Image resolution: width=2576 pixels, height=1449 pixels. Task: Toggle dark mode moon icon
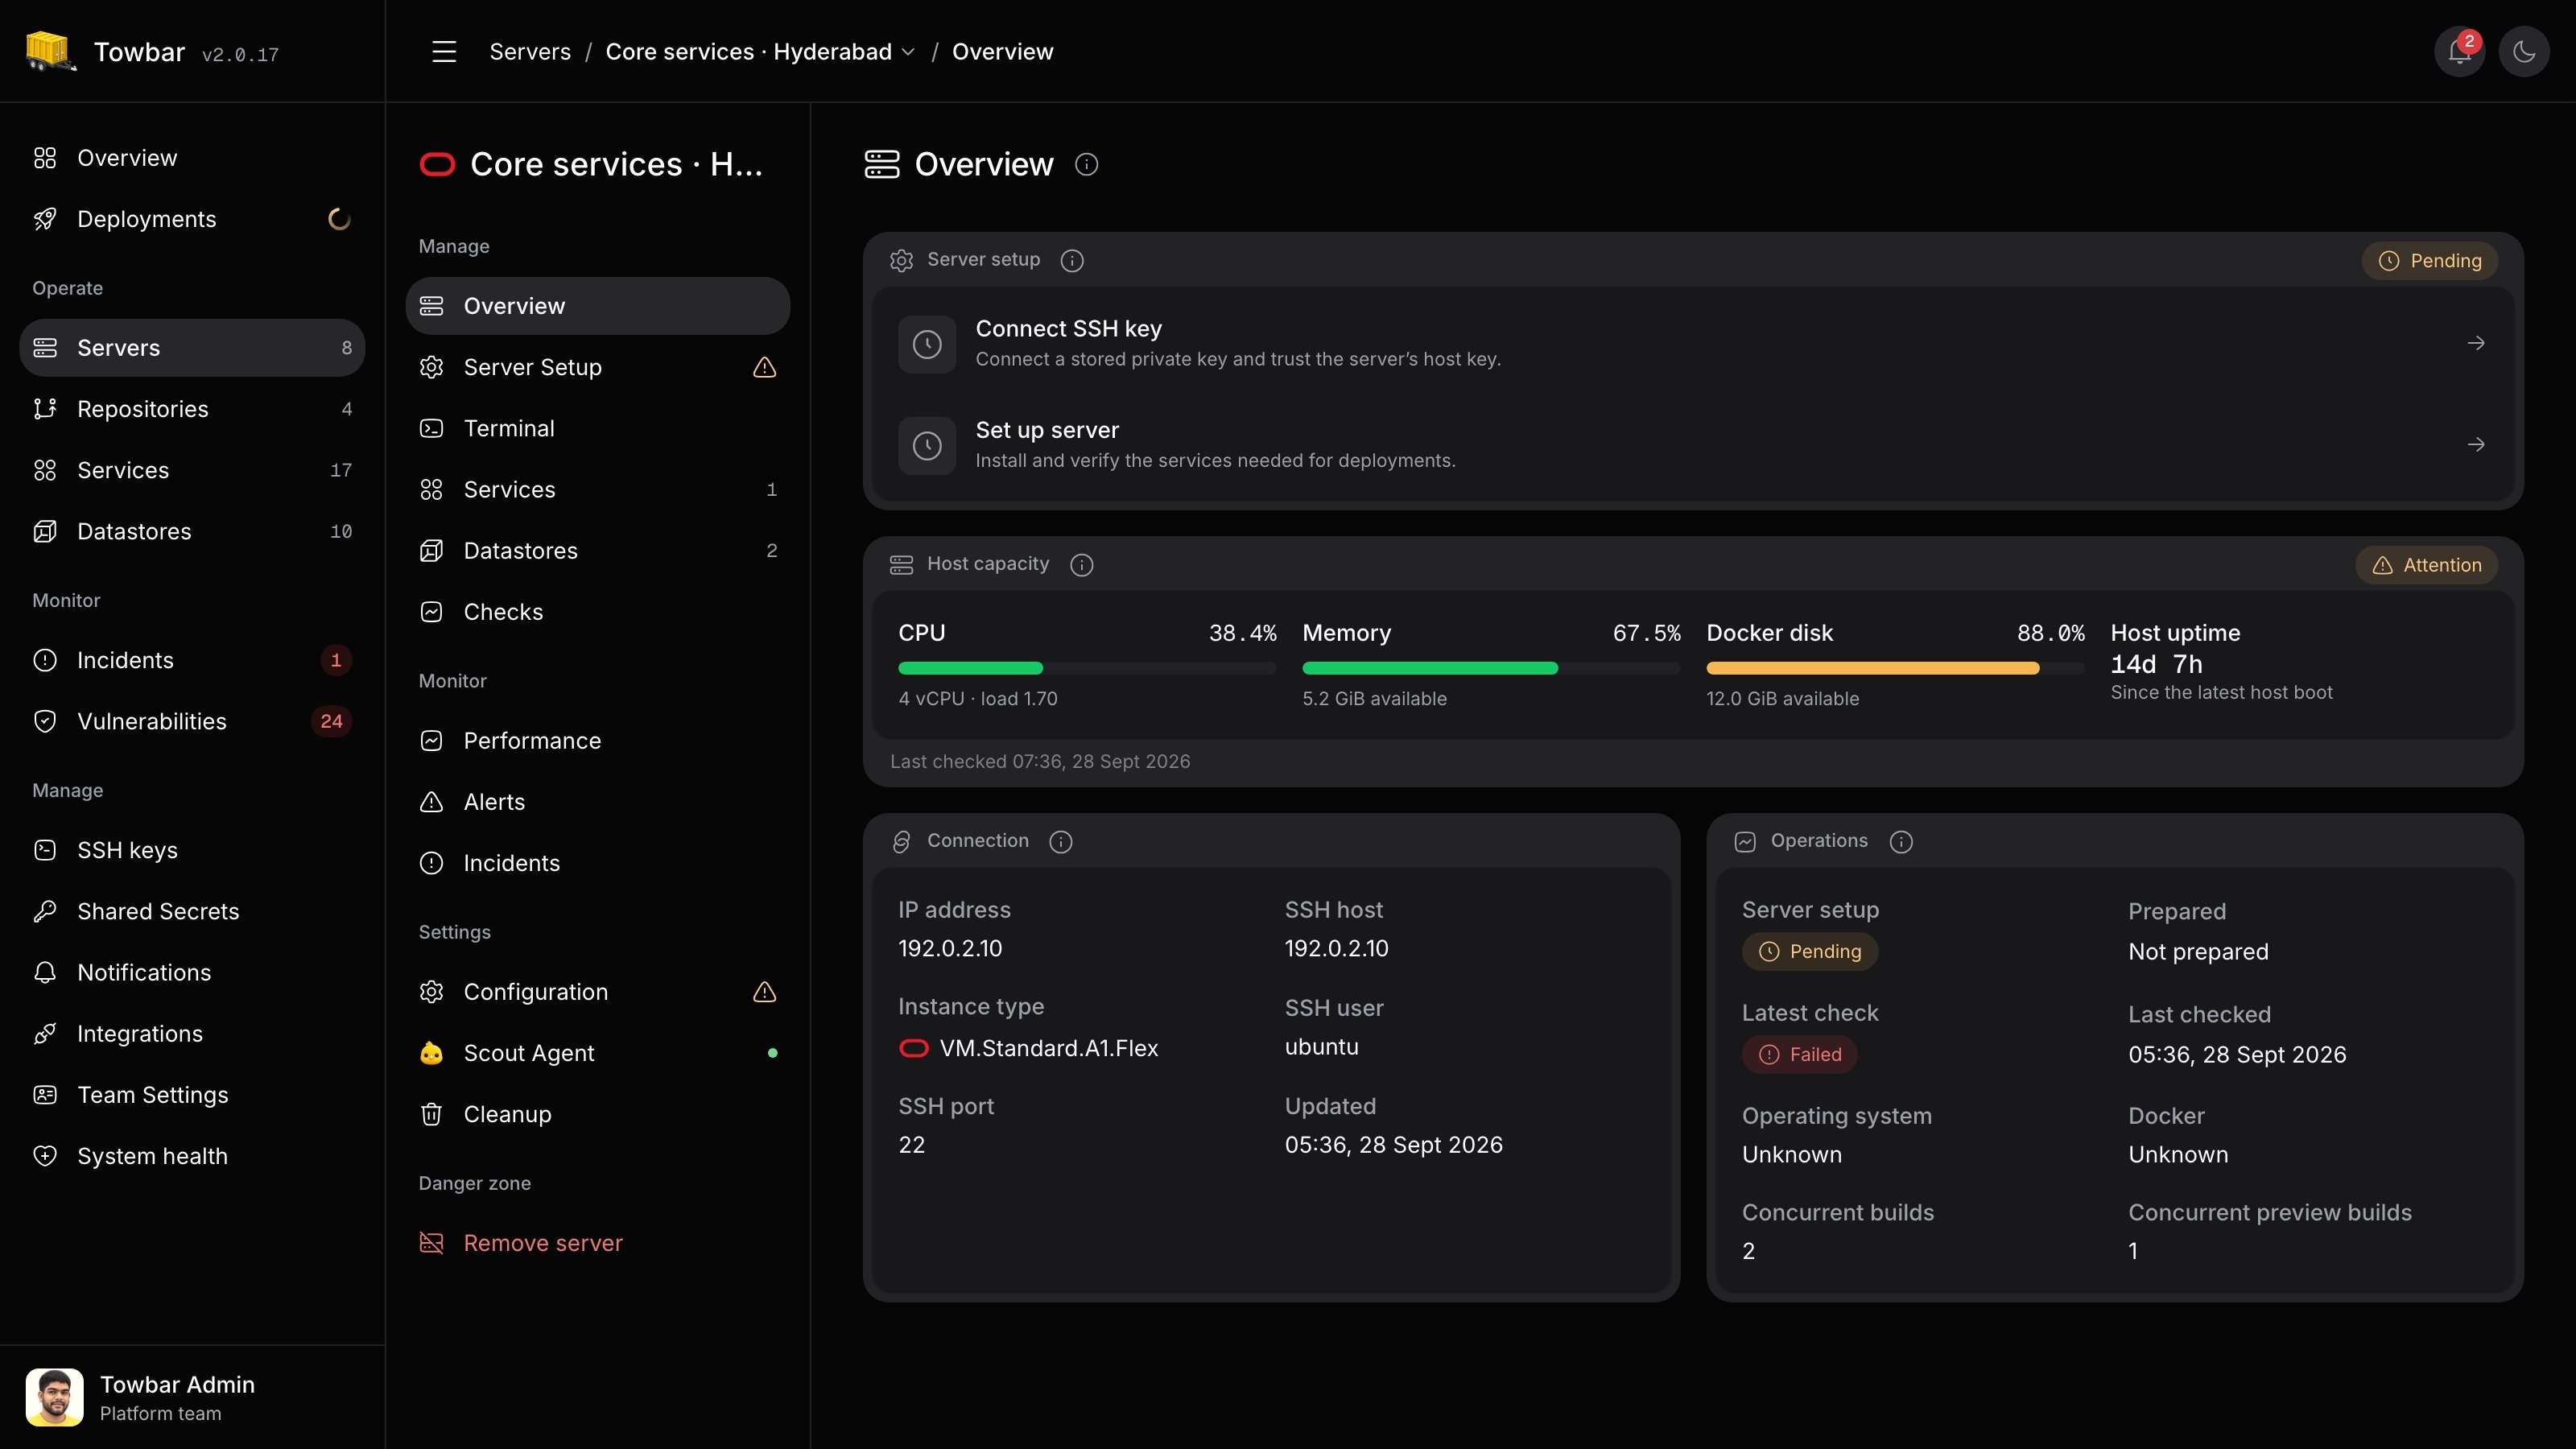coord(2523,52)
